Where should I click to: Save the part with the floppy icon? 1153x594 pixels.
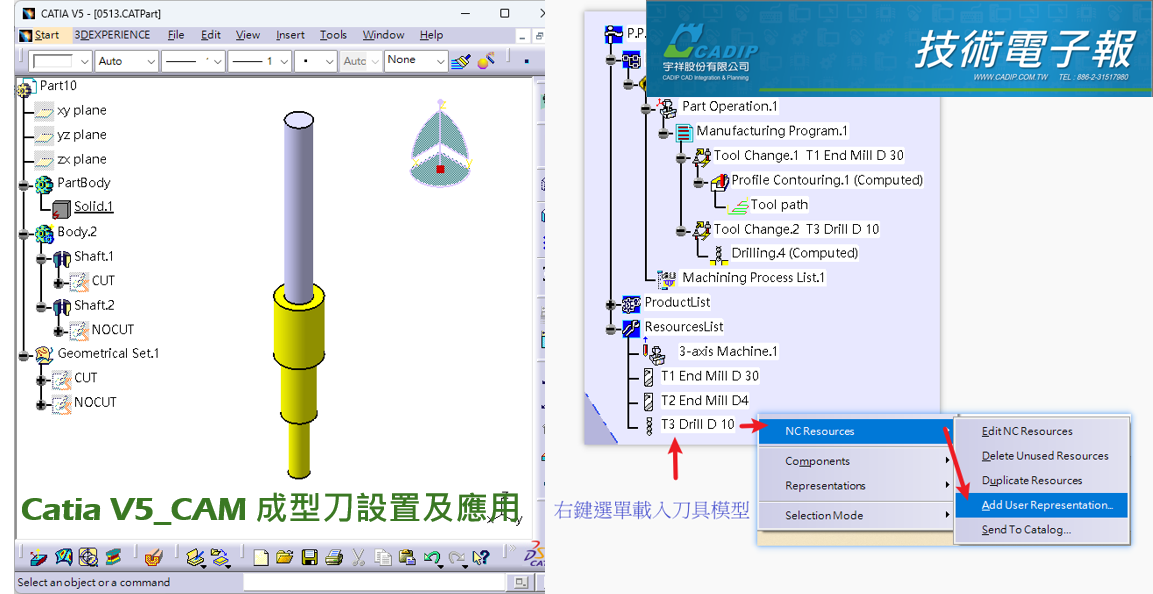coord(310,557)
